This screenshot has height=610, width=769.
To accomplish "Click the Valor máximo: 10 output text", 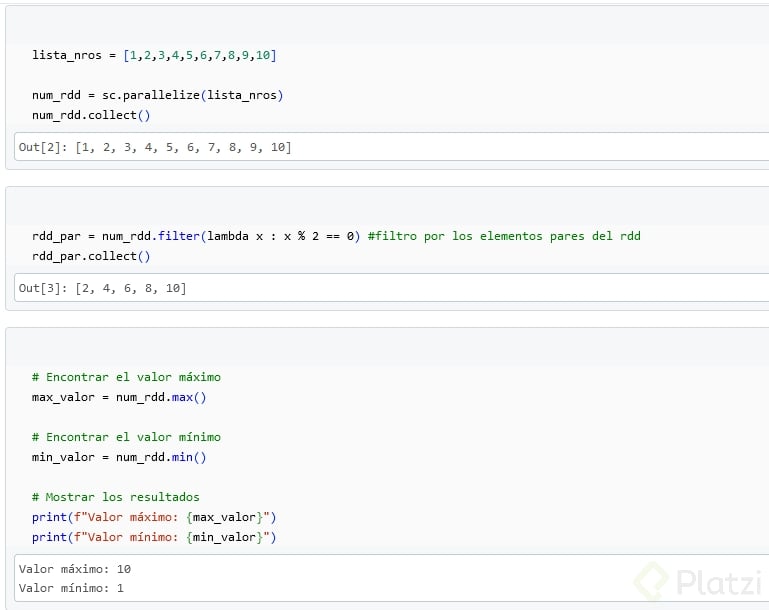I will 75,569.
